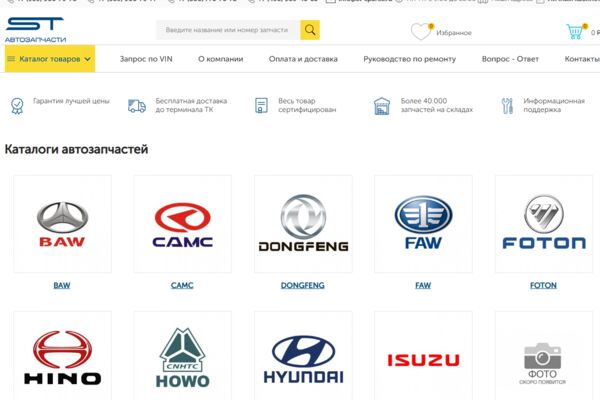Open Вопрос - Ответ menu item

(510, 59)
